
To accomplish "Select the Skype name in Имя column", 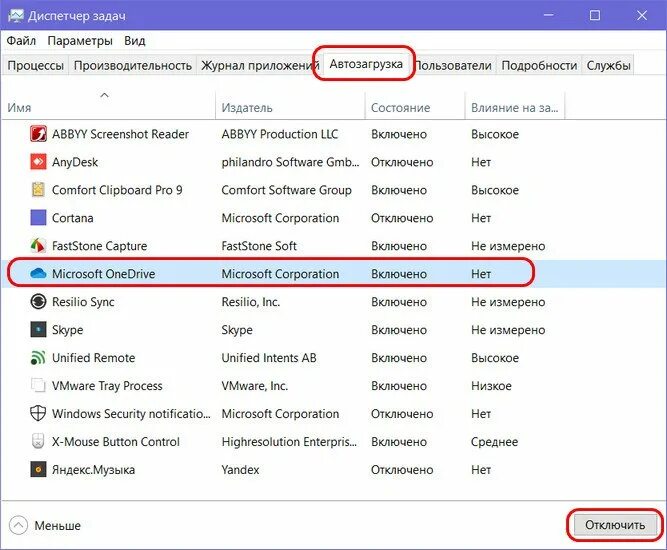I will tap(67, 330).
